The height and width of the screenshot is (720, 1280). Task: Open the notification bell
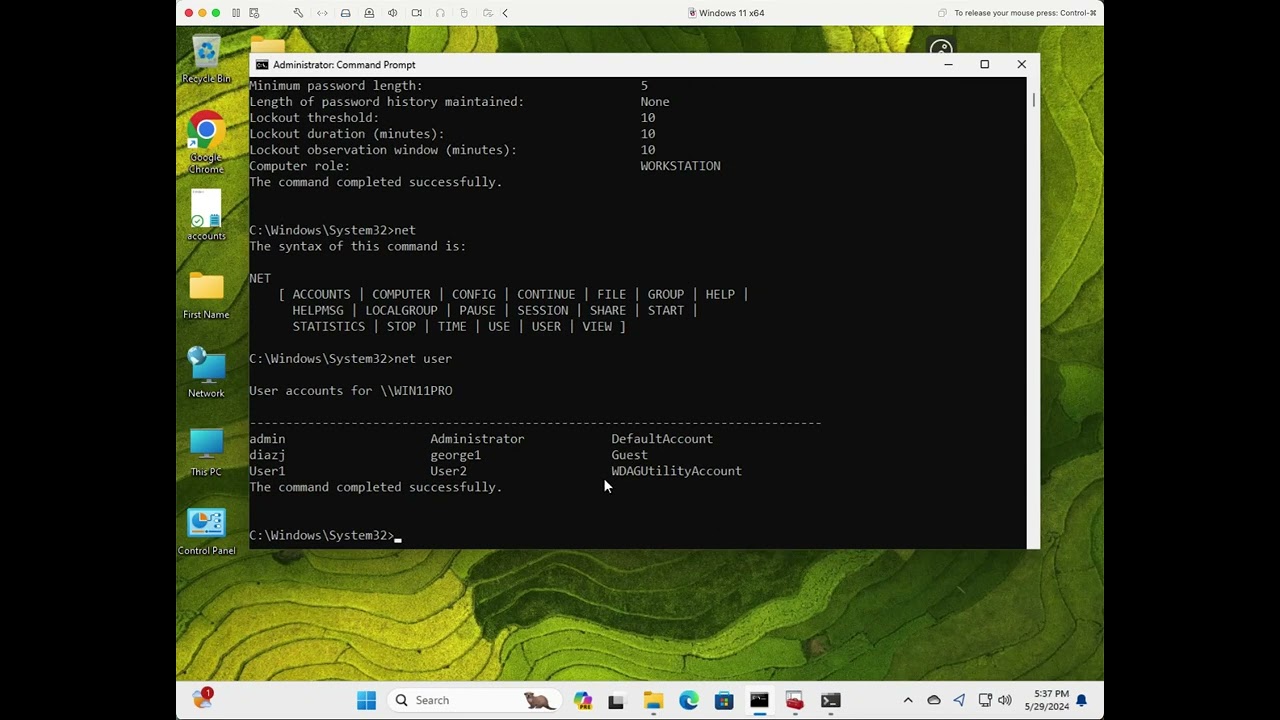tap(1082, 700)
